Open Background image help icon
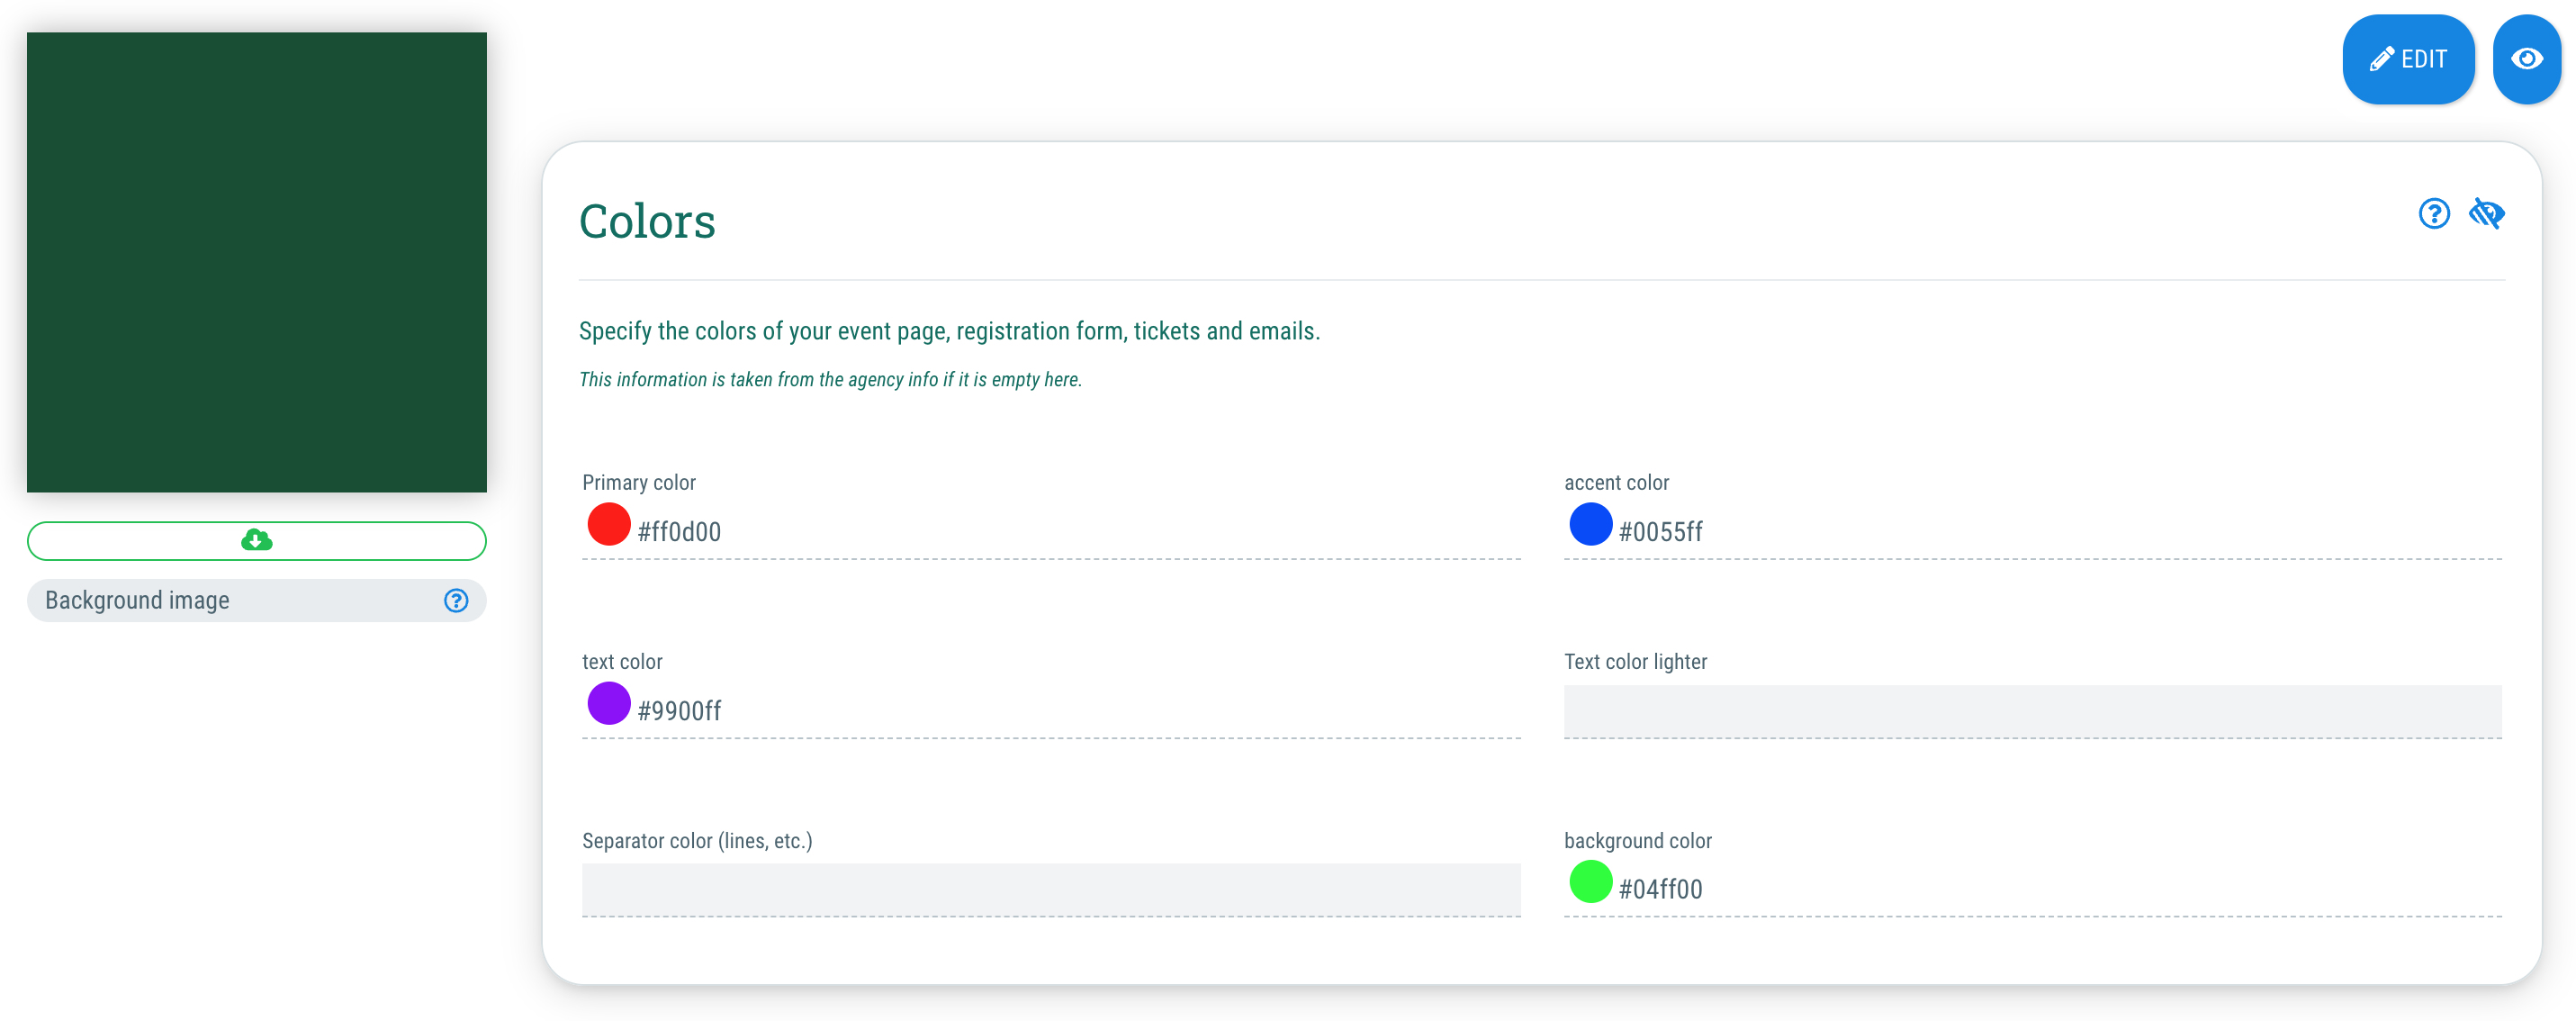 [456, 600]
